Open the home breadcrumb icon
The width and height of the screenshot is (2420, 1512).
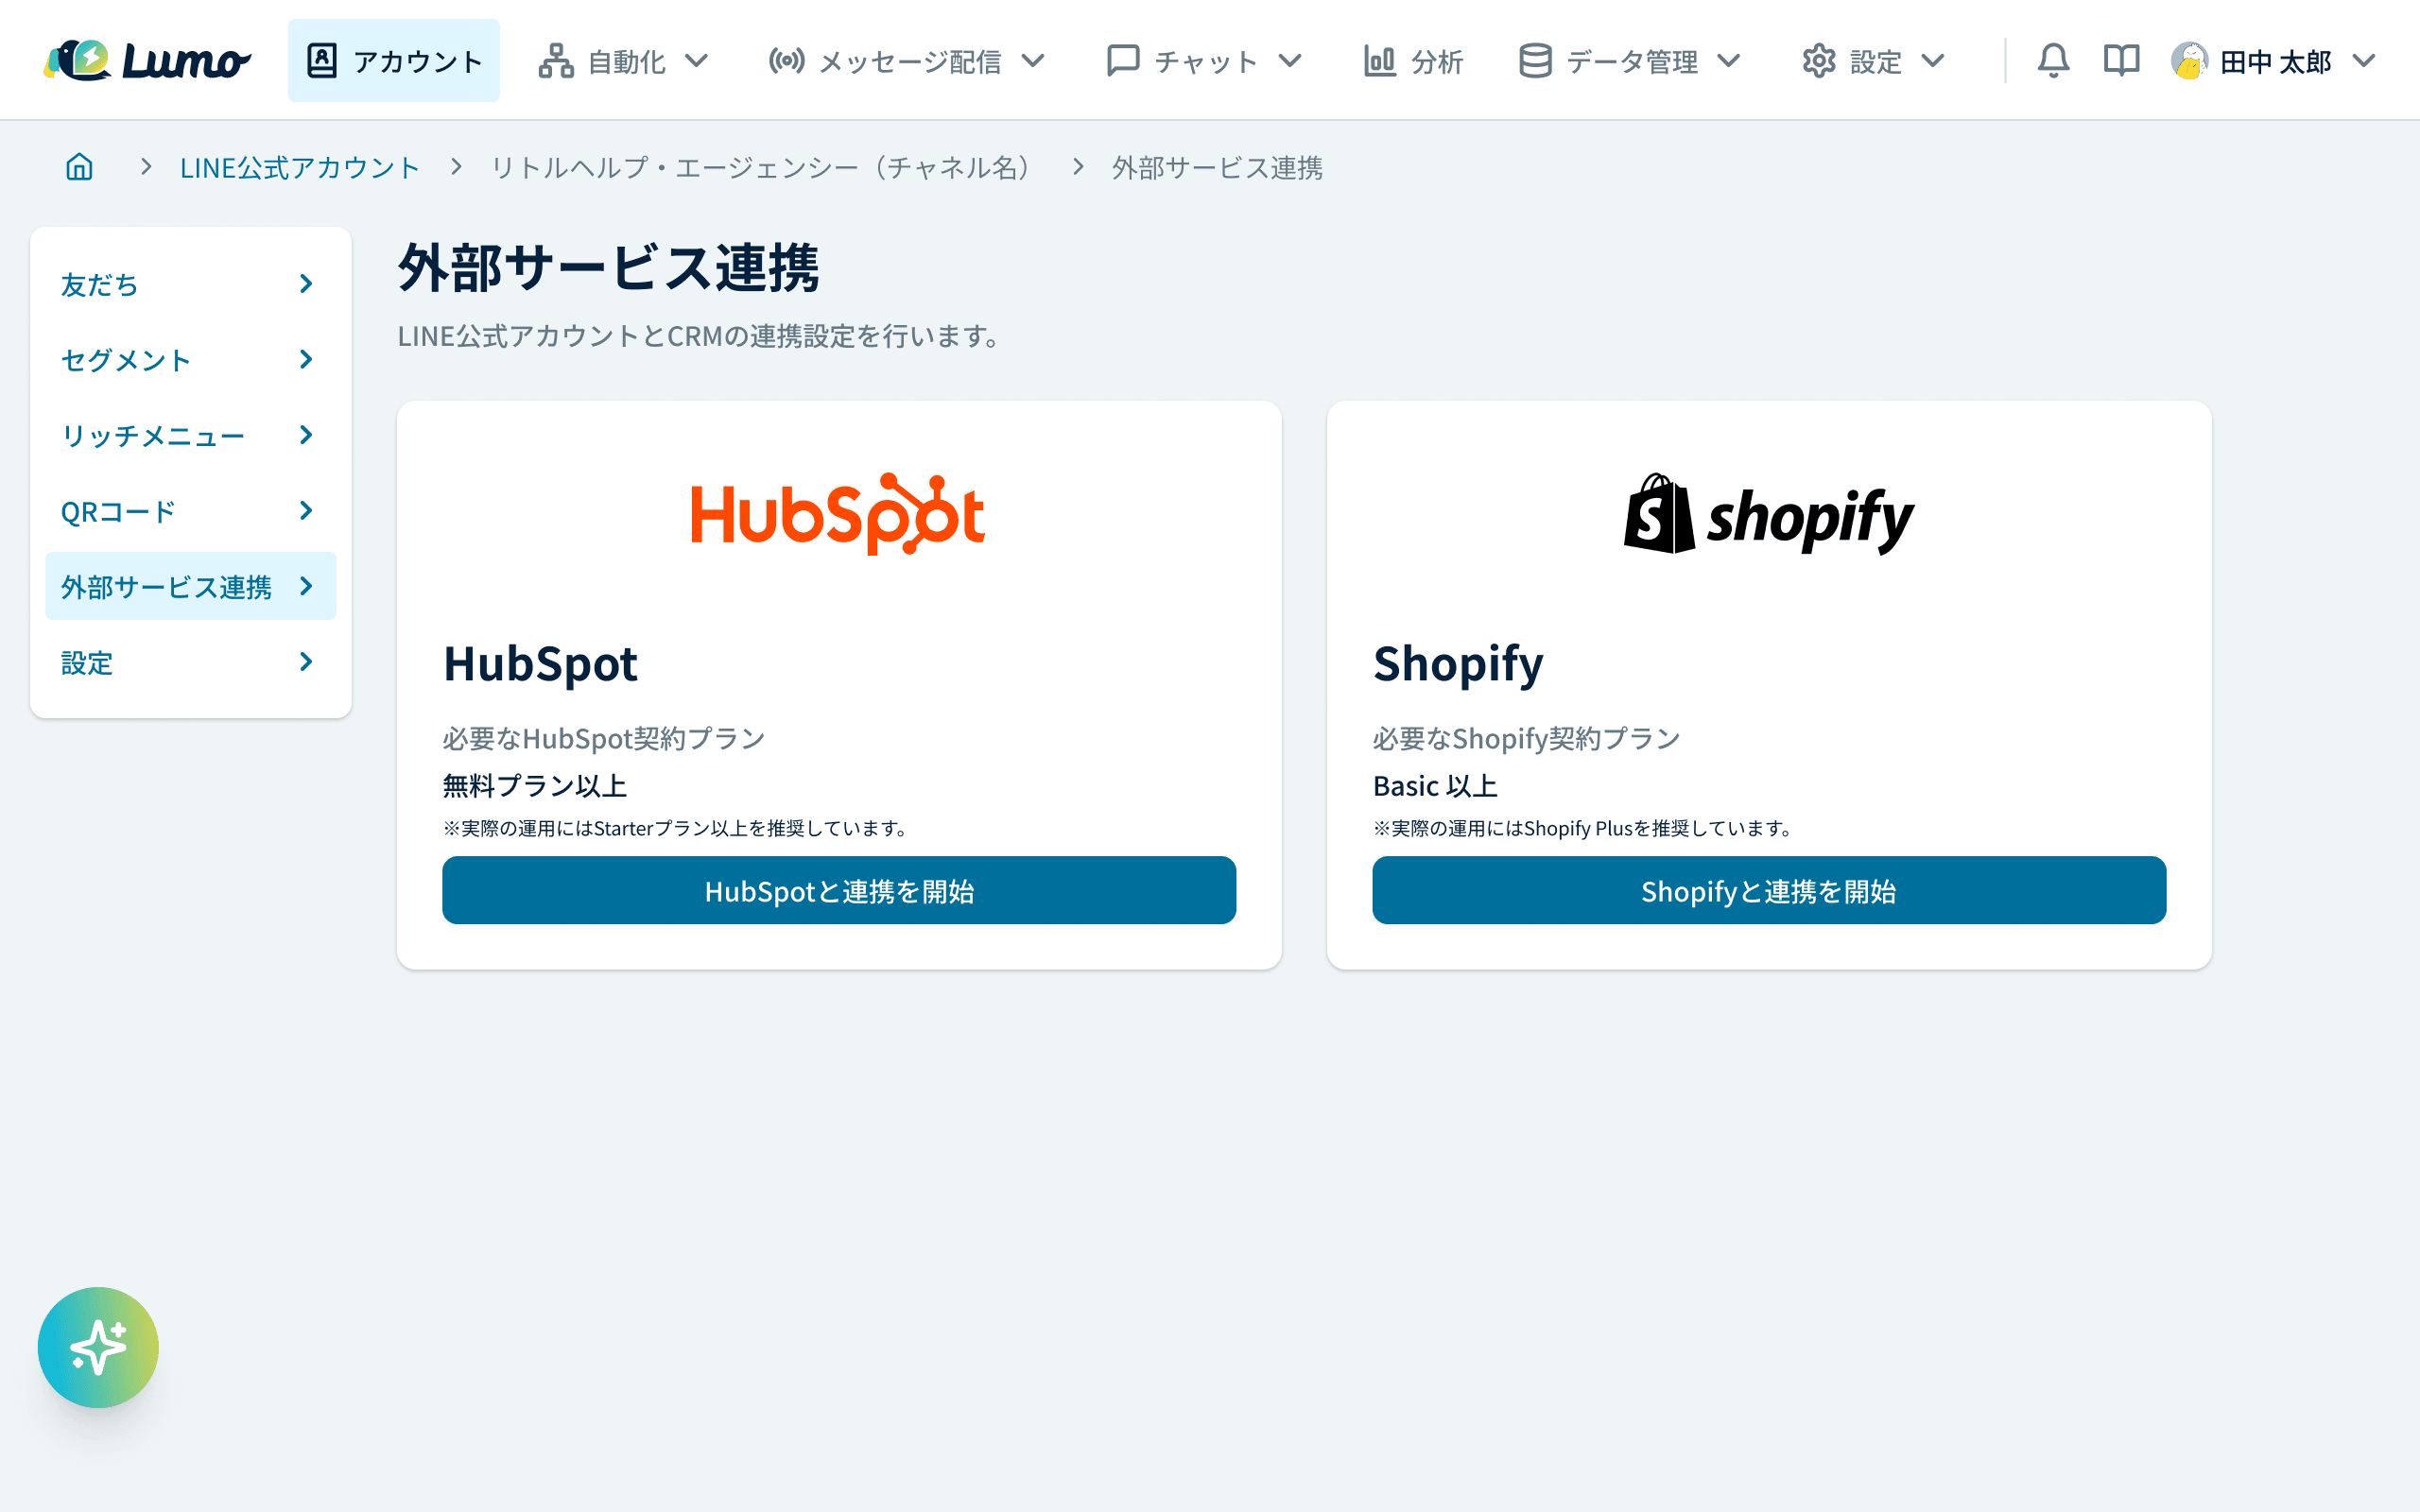(80, 167)
